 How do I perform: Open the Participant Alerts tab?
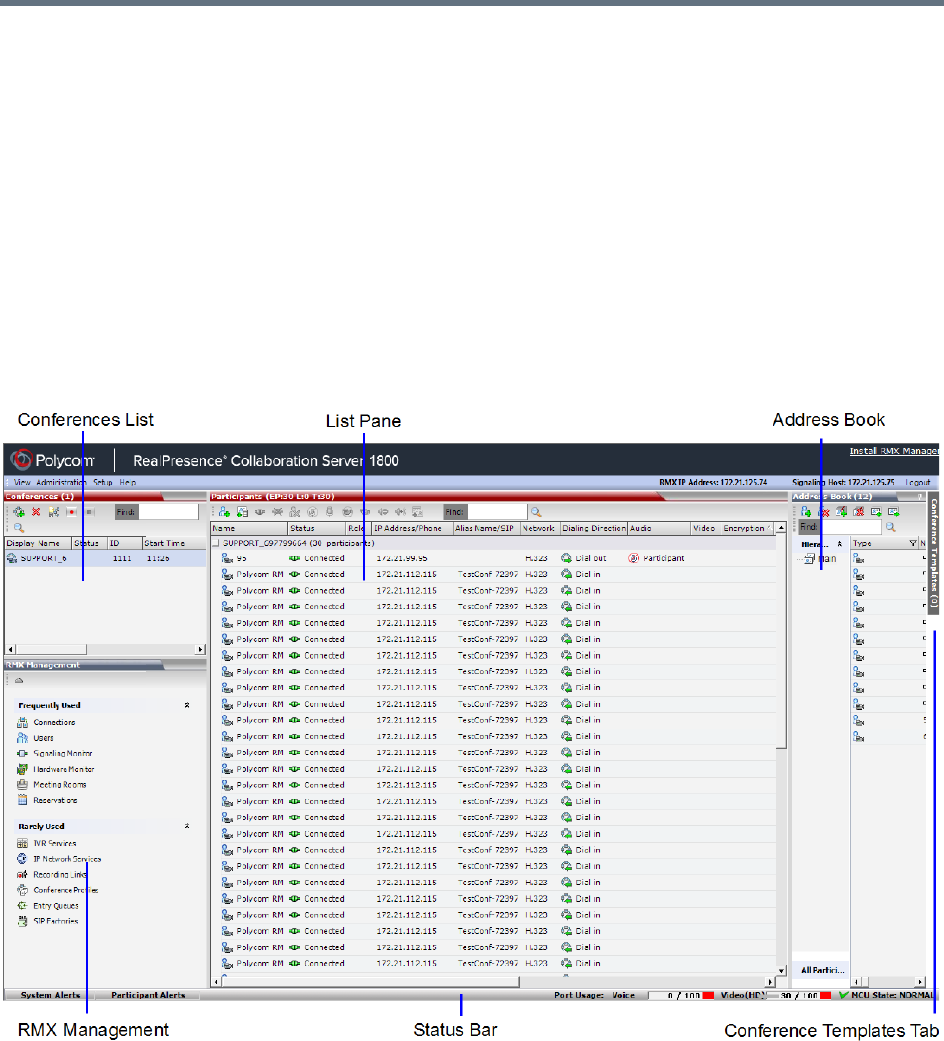pyautogui.click(x=148, y=995)
